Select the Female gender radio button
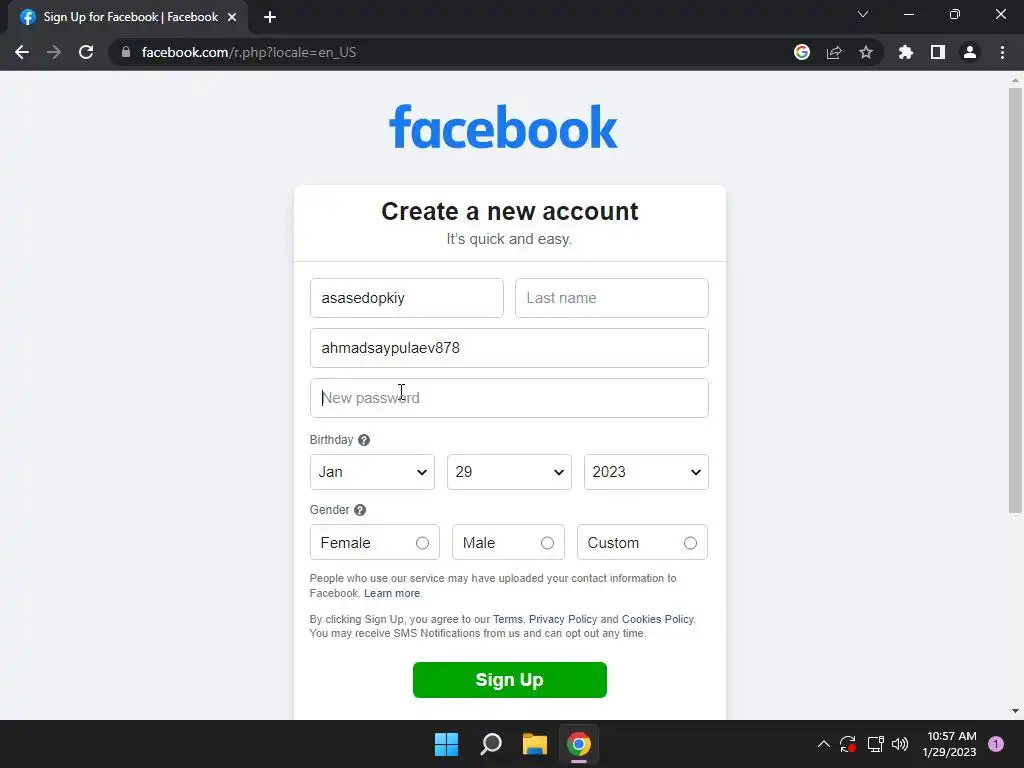The width and height of the screenshot is (1024, 768). click(423, 543)
